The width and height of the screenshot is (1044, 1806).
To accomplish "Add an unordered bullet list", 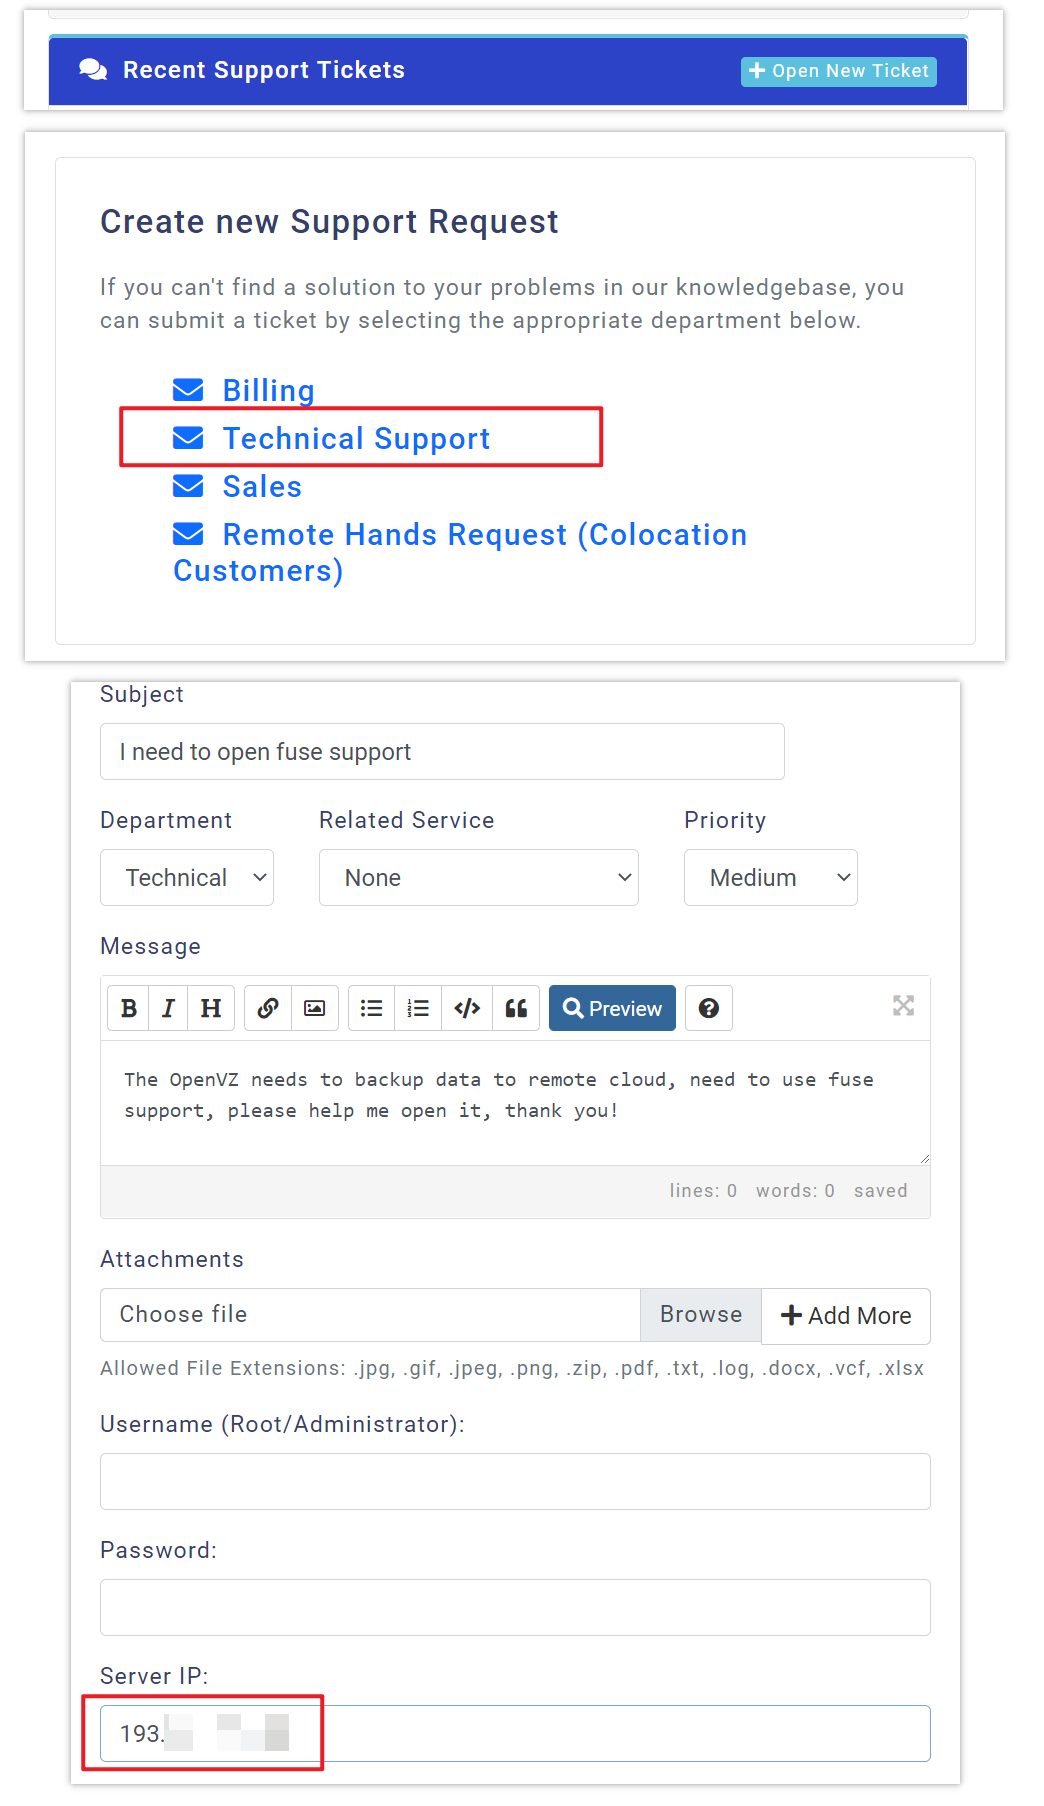I will (372, 1008).
